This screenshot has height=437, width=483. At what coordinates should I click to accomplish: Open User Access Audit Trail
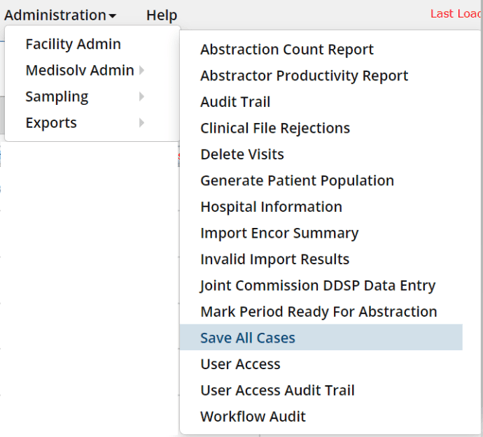277,391
